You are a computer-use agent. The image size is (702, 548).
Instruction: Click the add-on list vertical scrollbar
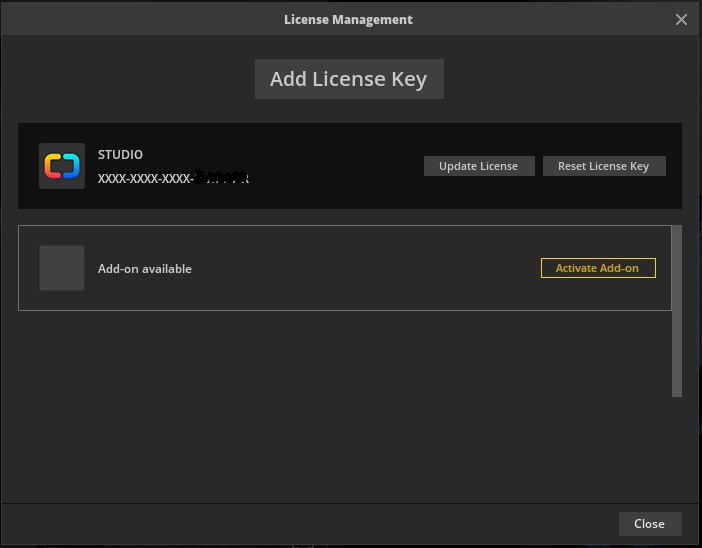coord(677,300)
